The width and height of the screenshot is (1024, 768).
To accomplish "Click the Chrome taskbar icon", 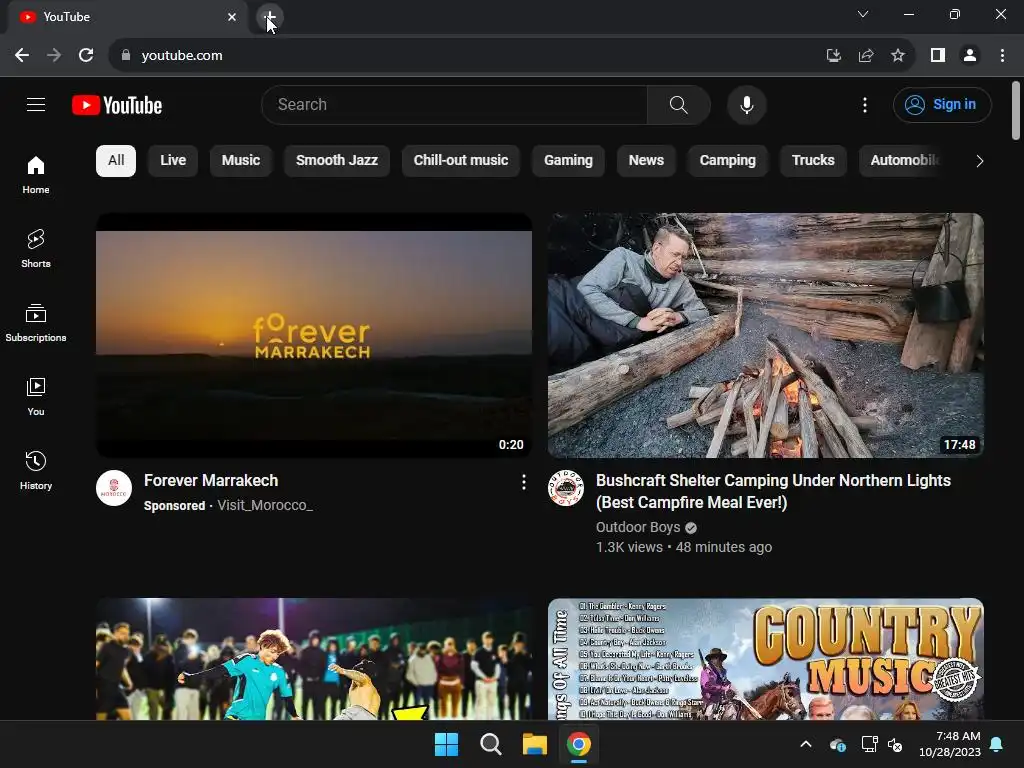I will click(x=579, y=744).
